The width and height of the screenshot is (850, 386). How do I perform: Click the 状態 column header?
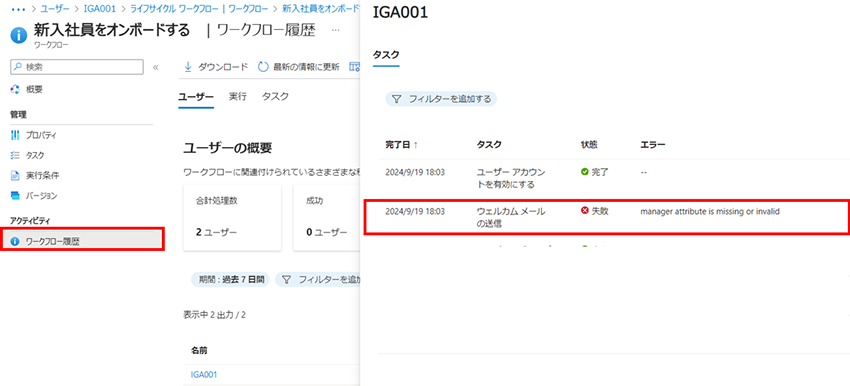click(589, 145)
